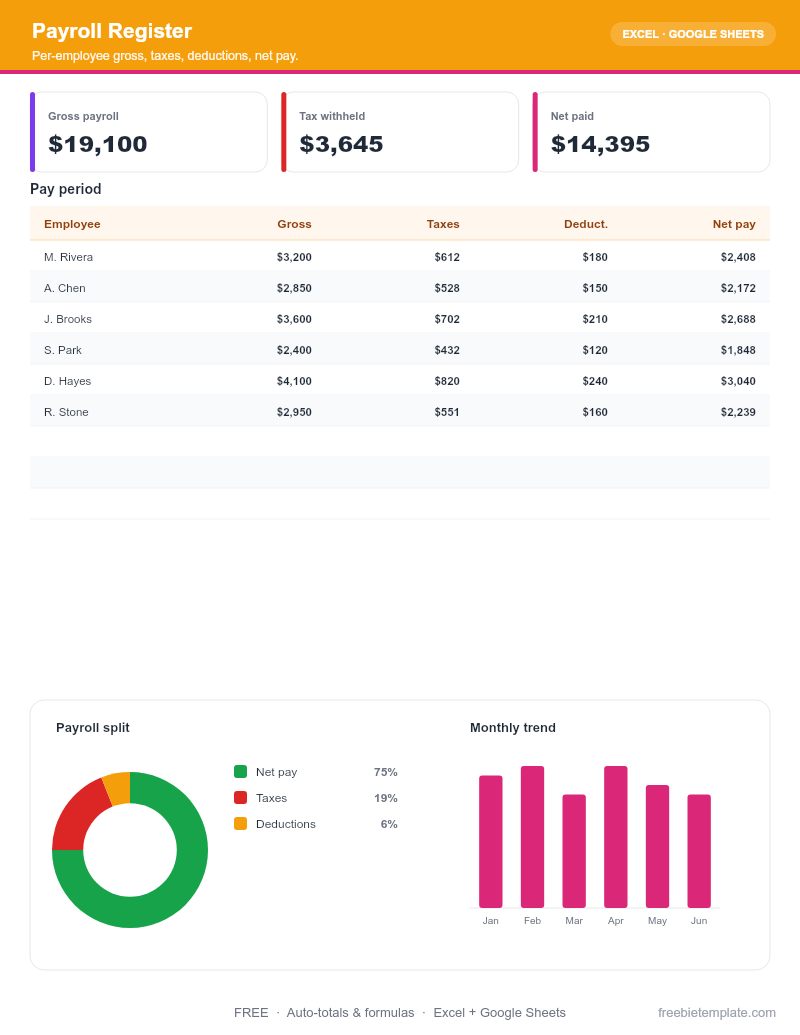Click the May bar in Monthly trend
Screen dimensions: 800x1035
click(657, 846)
